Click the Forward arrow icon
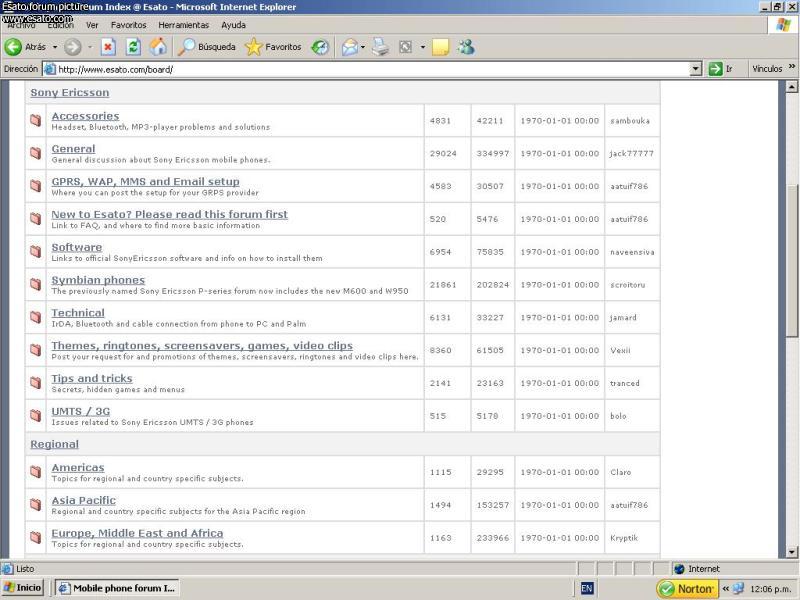The image size is (800, 600). [x=72, y=47]
